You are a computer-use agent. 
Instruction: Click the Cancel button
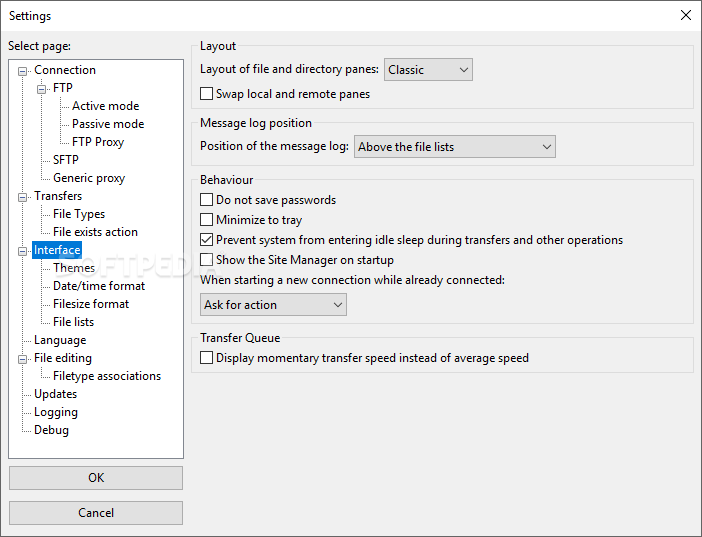96,513
